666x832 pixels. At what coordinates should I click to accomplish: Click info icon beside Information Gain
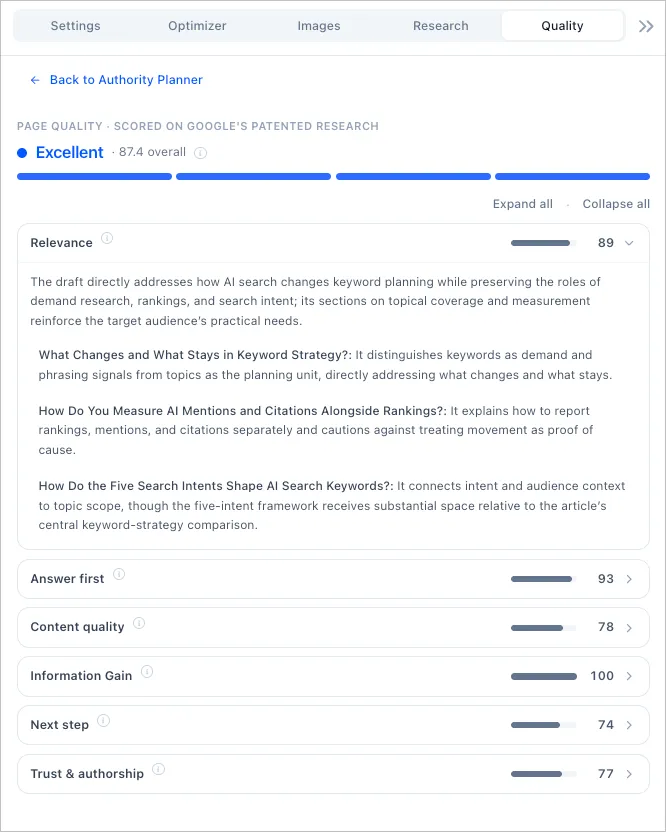147,672
